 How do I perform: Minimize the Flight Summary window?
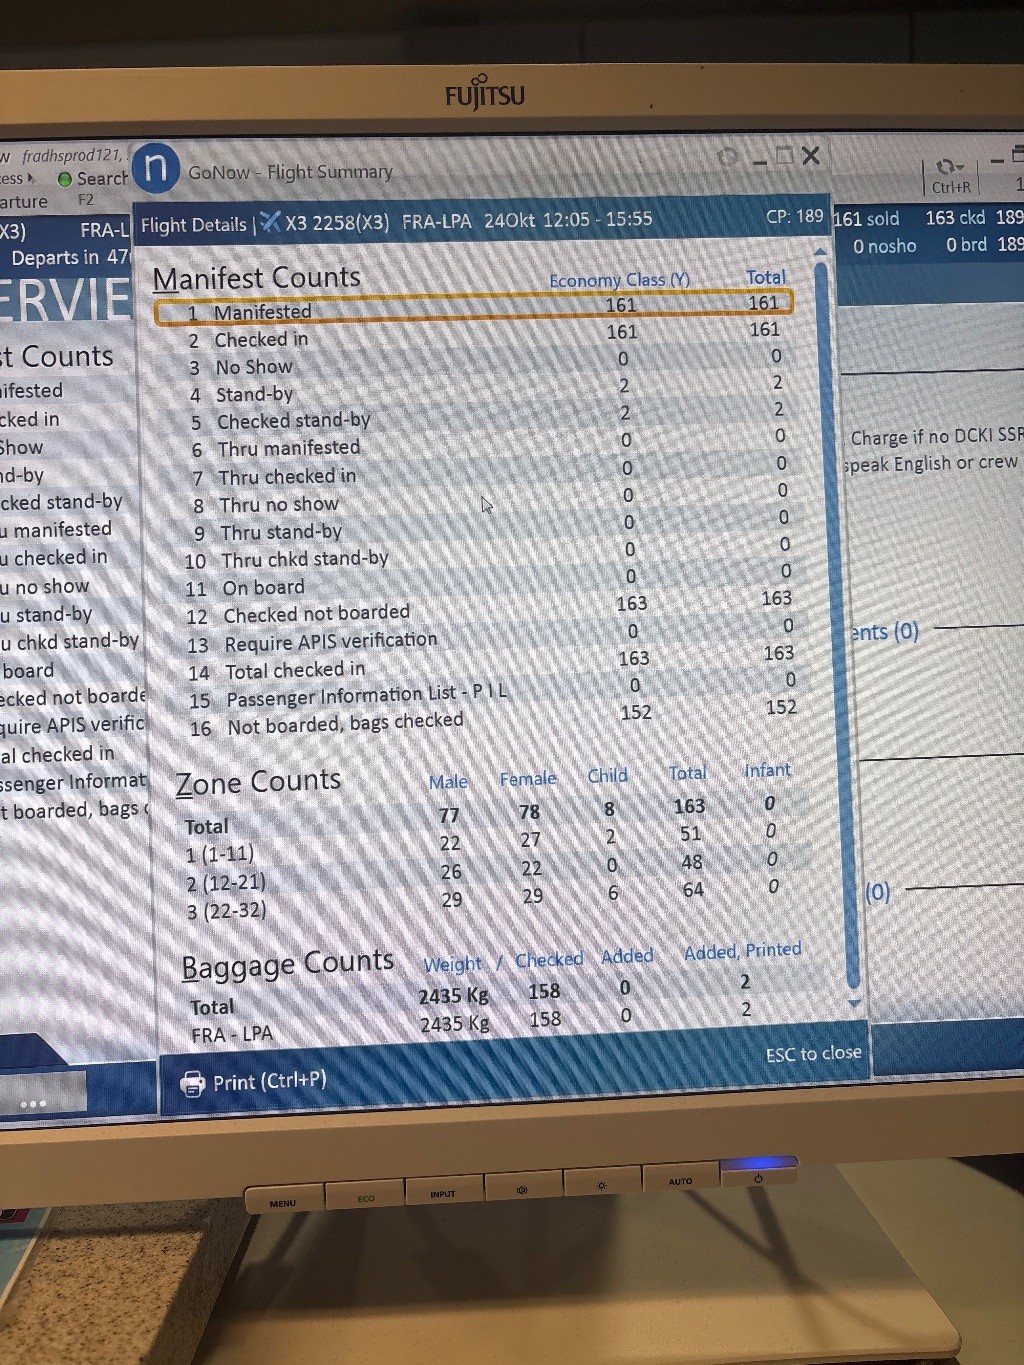click(x=760, y=158)
